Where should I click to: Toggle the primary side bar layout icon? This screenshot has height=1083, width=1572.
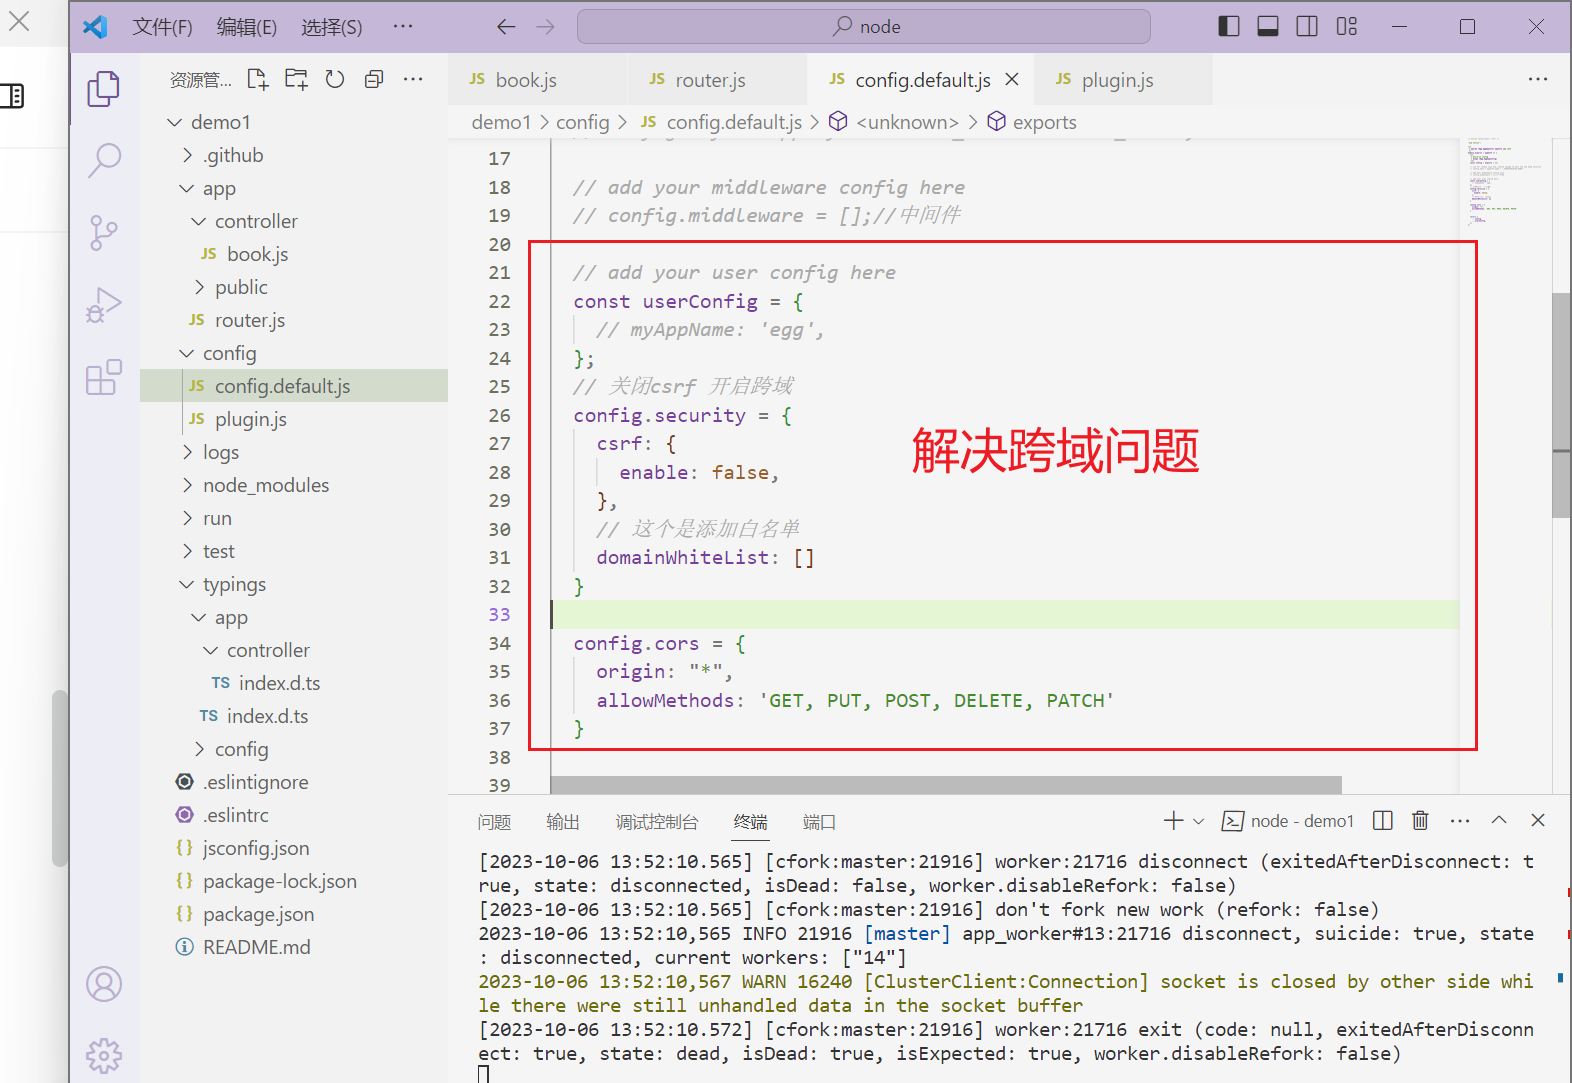click(x=1229, y=27)
